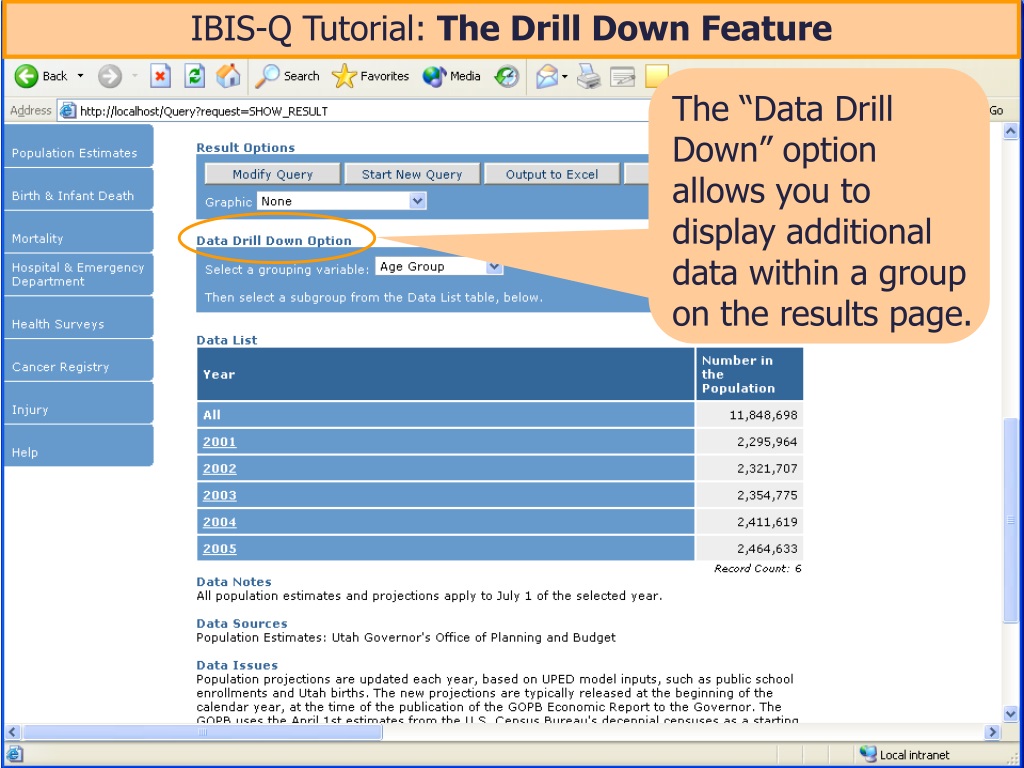Click the status bar page icon
The width and height of the screenshot is (1024, 768).
coord(14,754)
